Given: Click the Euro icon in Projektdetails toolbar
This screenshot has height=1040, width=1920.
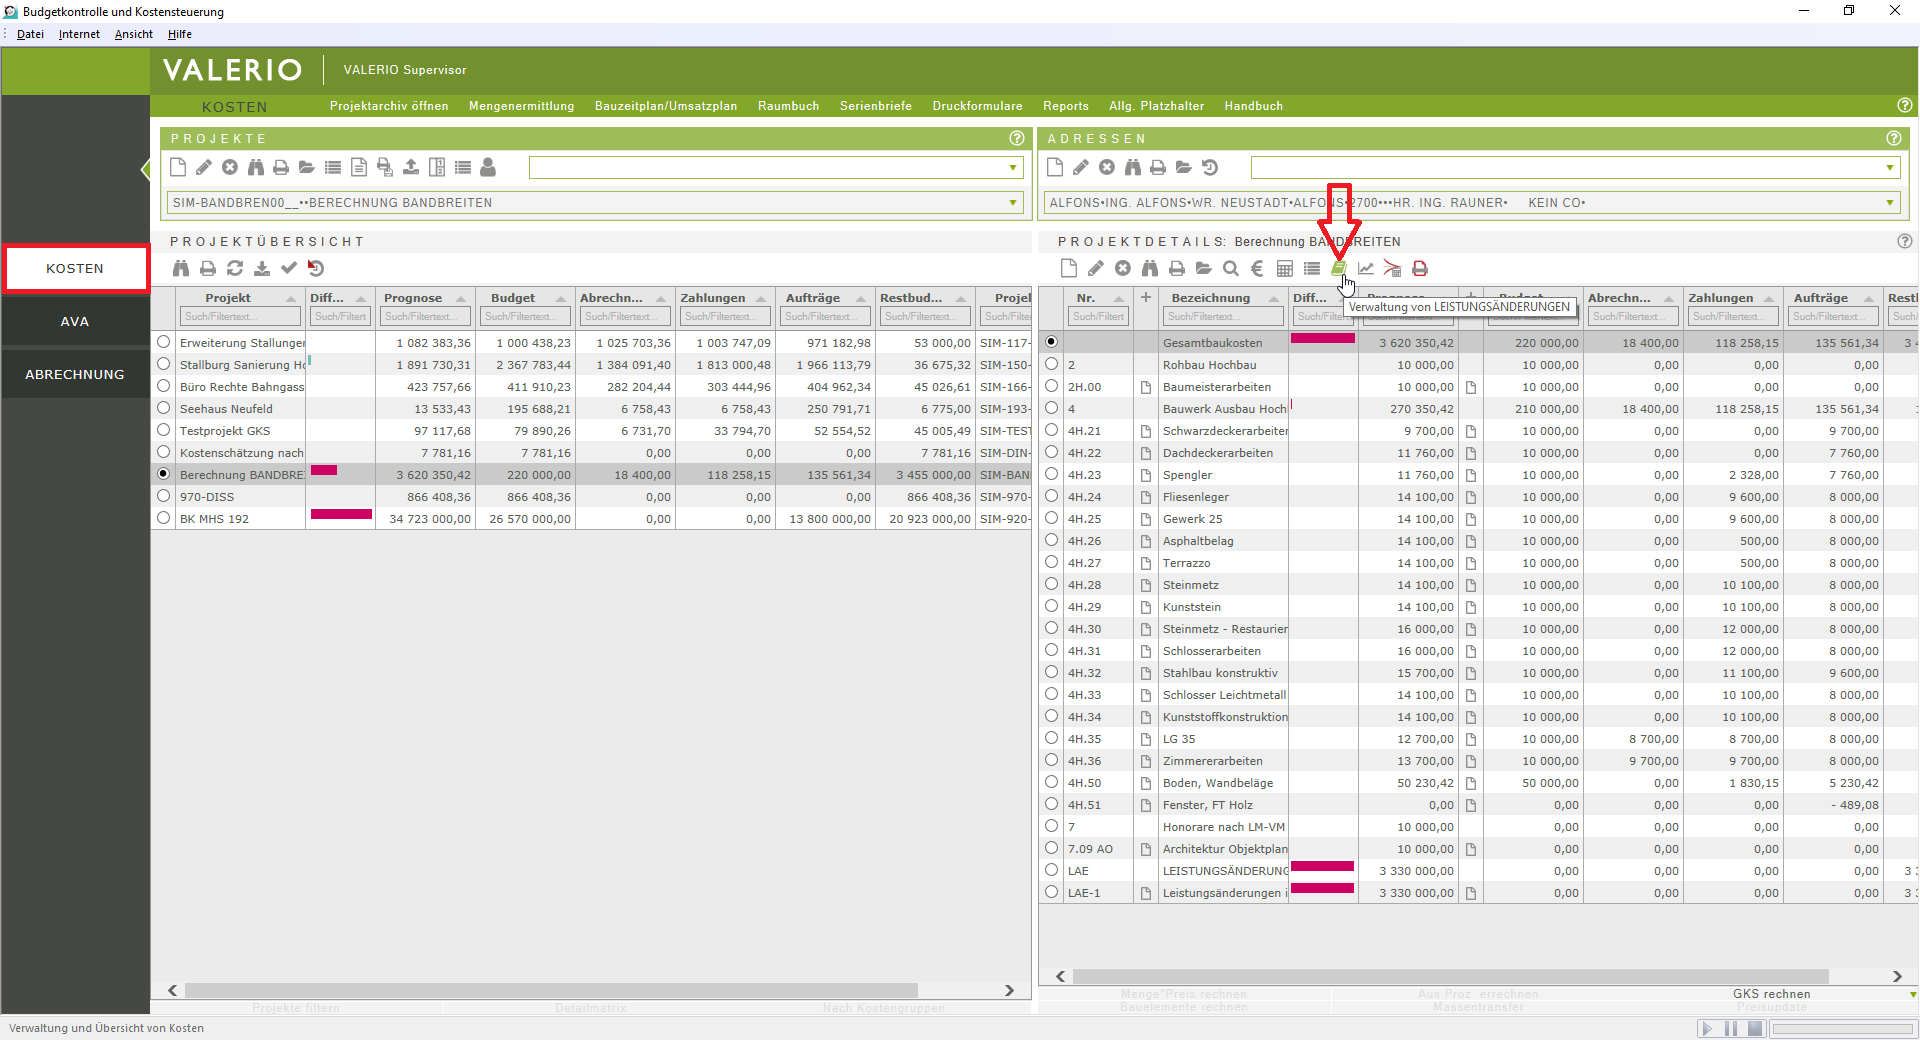Looking at the screenshot, I should (x=1257, y=268).
